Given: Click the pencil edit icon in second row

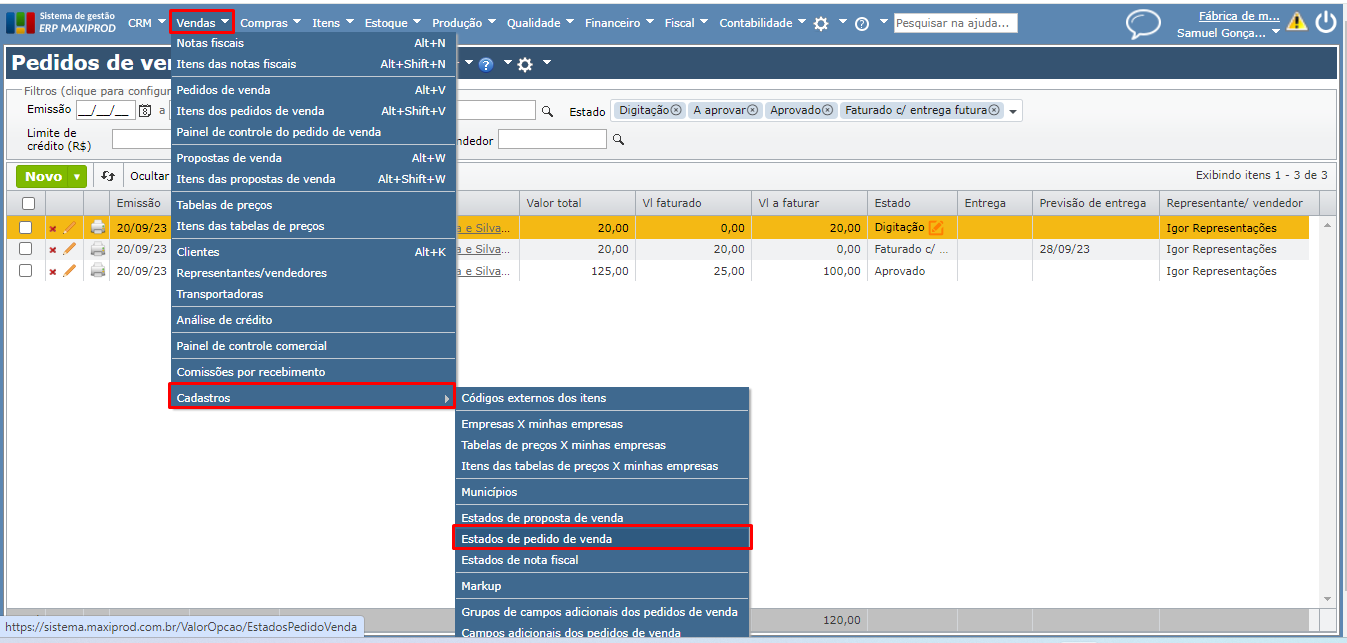Looking at the screenshot, I should [70, 249].
